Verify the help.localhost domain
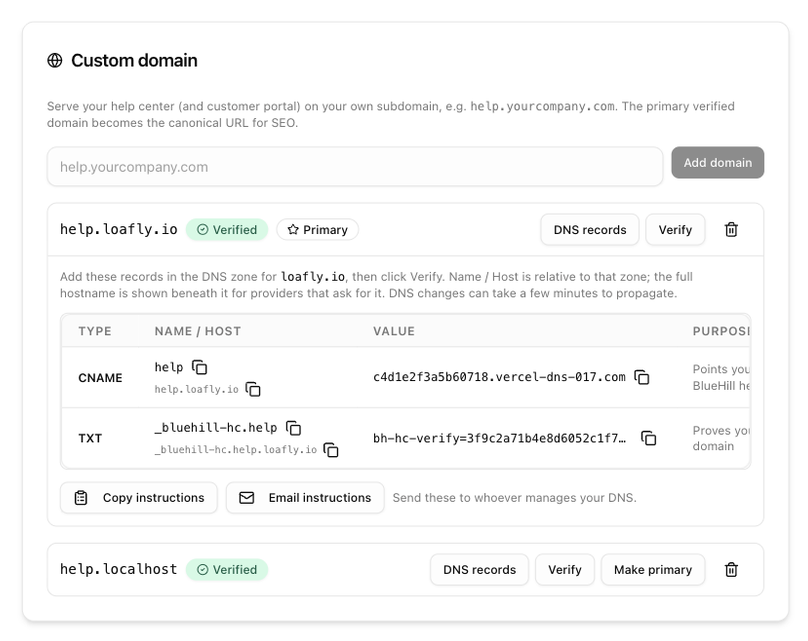 (x=564, y=570)
